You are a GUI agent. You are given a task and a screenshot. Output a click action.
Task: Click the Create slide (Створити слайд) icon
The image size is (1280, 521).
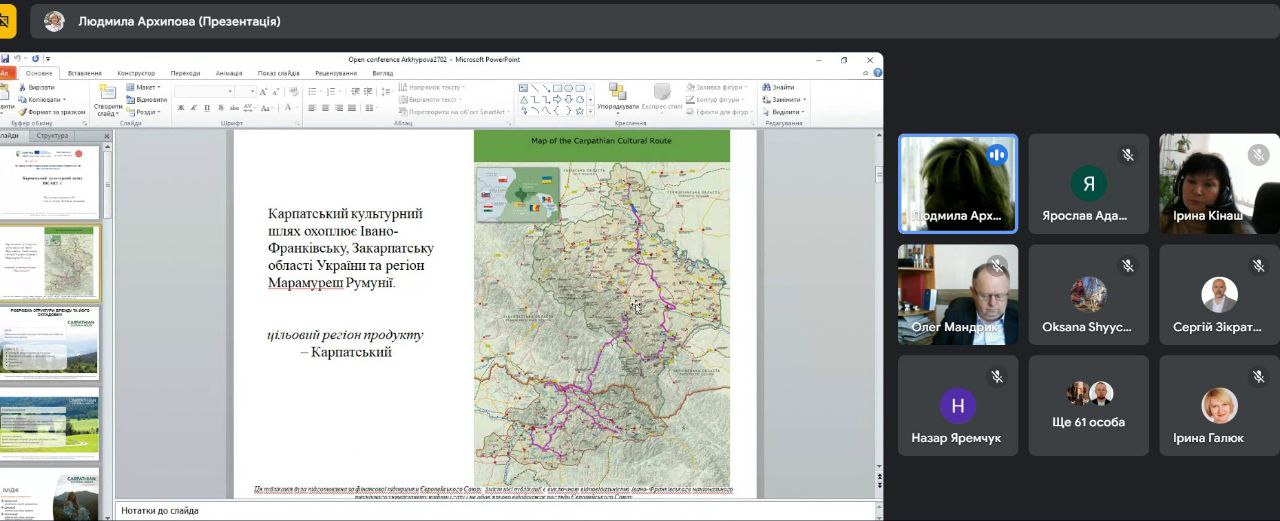point(108,93)
